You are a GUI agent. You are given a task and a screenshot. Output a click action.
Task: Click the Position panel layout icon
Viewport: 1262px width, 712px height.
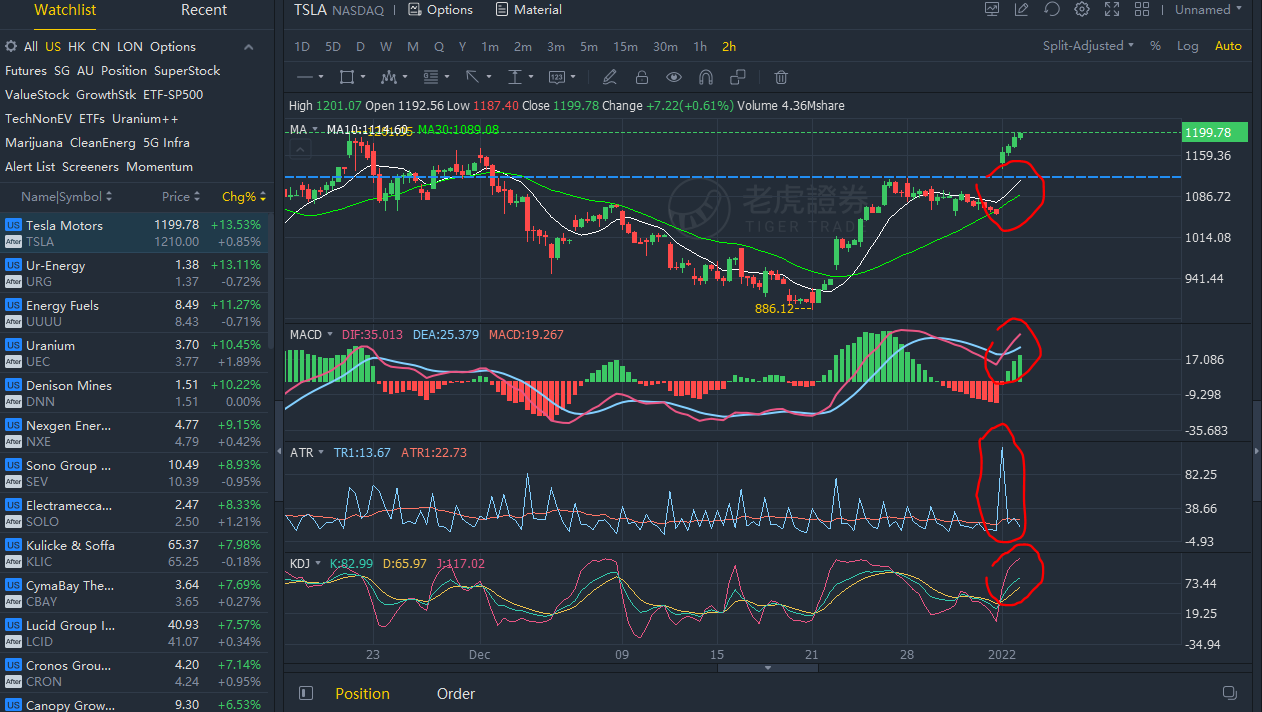pyautogui.click(x=307, y=693)
